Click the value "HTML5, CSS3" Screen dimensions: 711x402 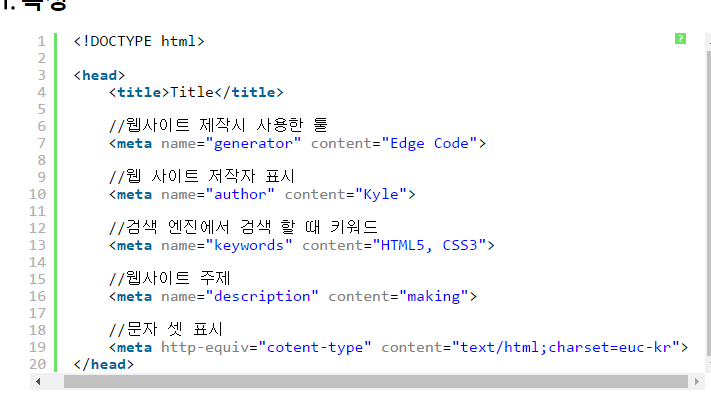[x=429, y=246]
